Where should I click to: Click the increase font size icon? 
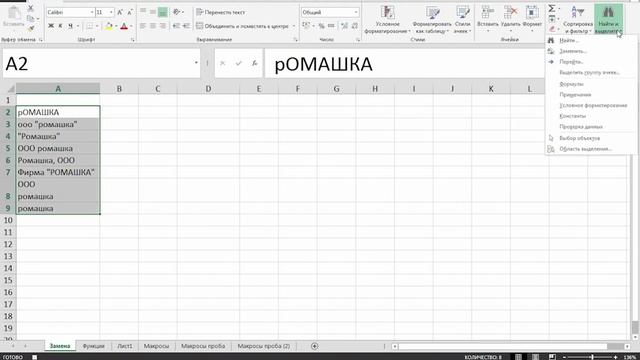(x=120, y=13)
